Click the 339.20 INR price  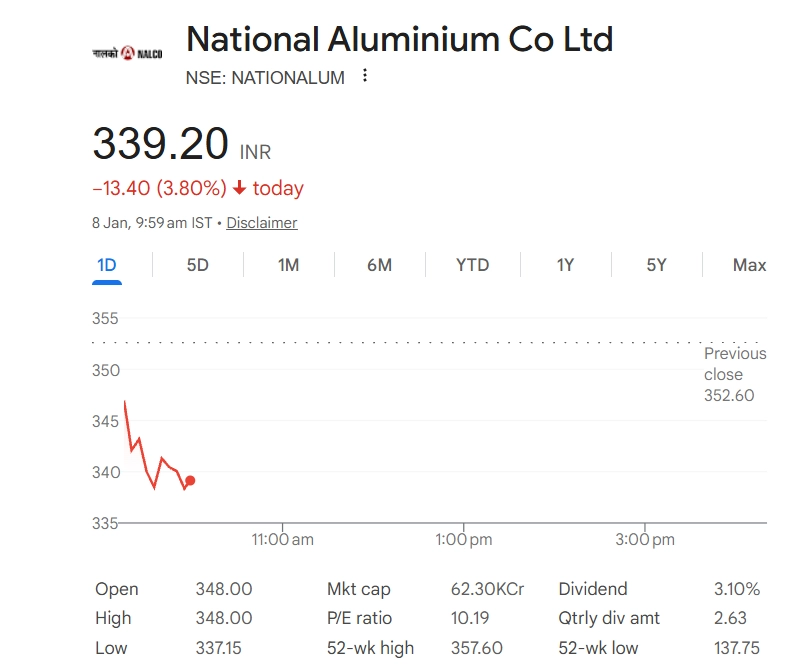click(x=161, y=144)
